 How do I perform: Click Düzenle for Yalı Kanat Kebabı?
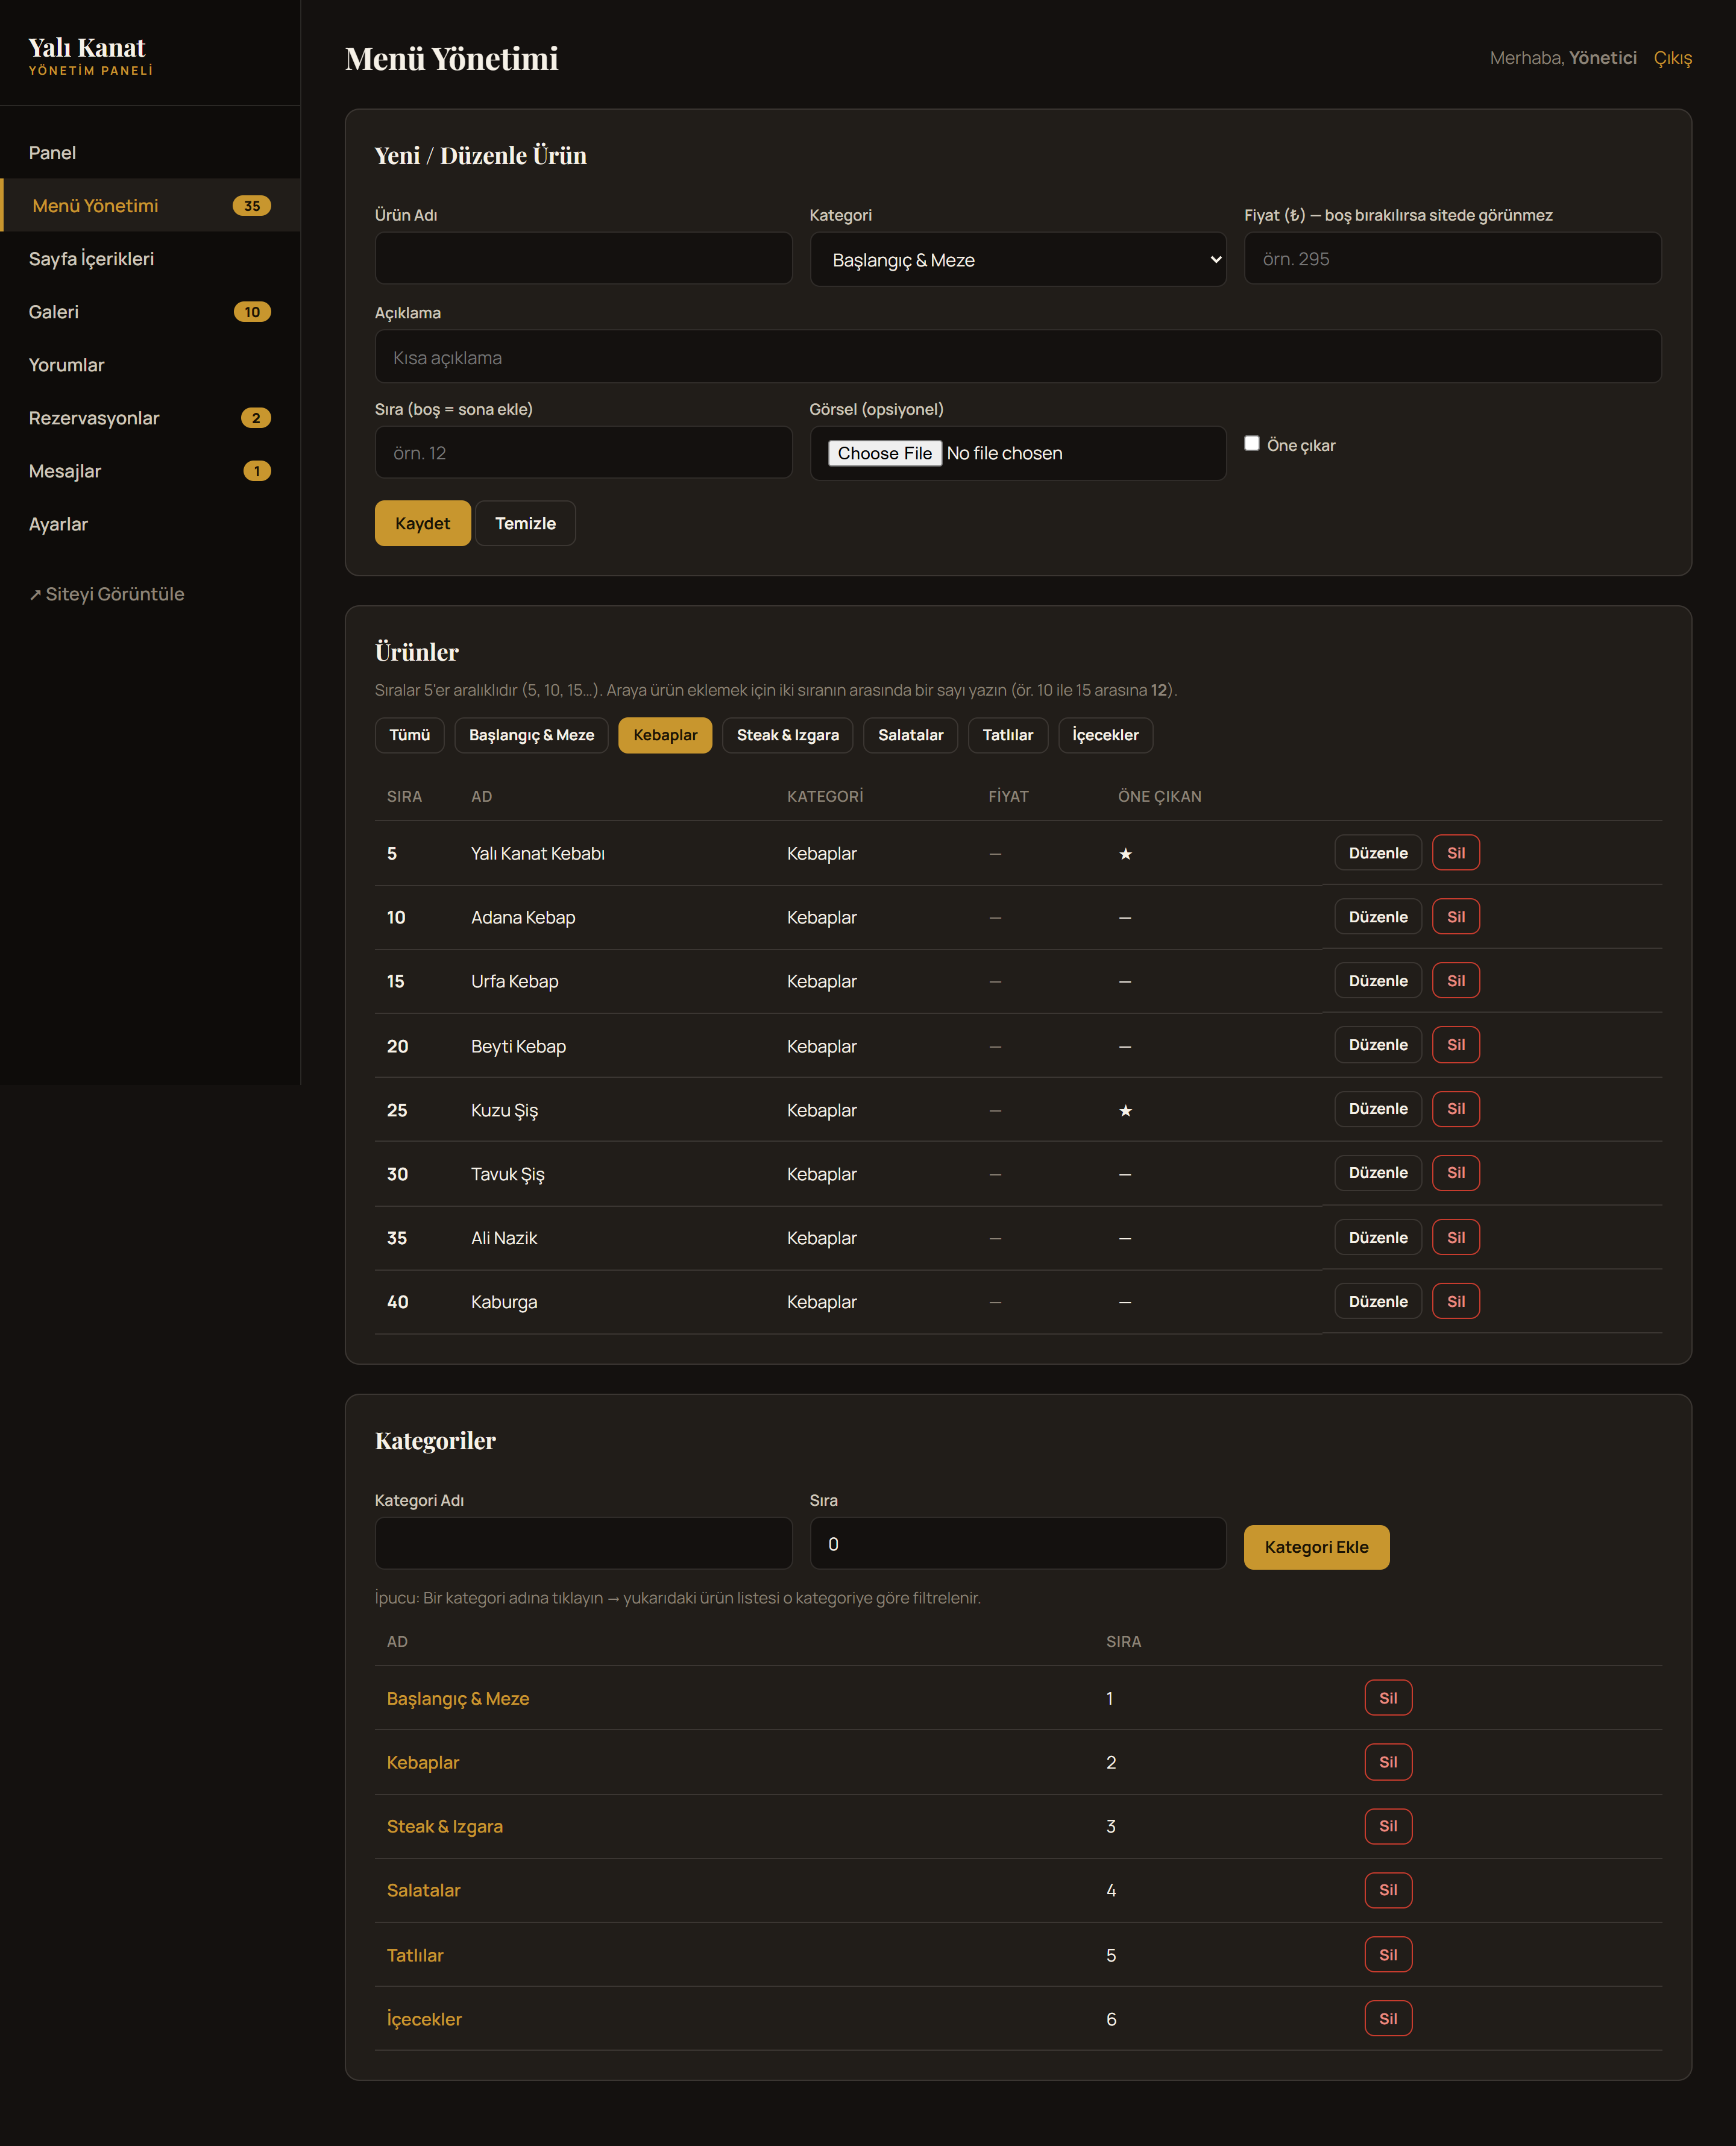pyautogui.click(x=1378, y=853)
